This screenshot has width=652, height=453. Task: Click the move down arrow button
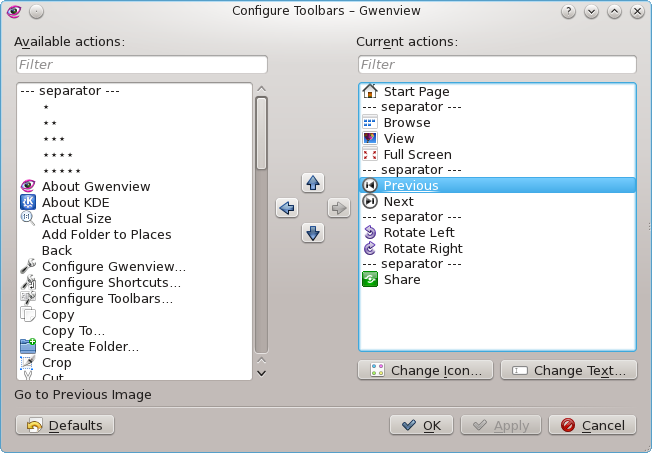pyautogui.click(x=313, y=233)
